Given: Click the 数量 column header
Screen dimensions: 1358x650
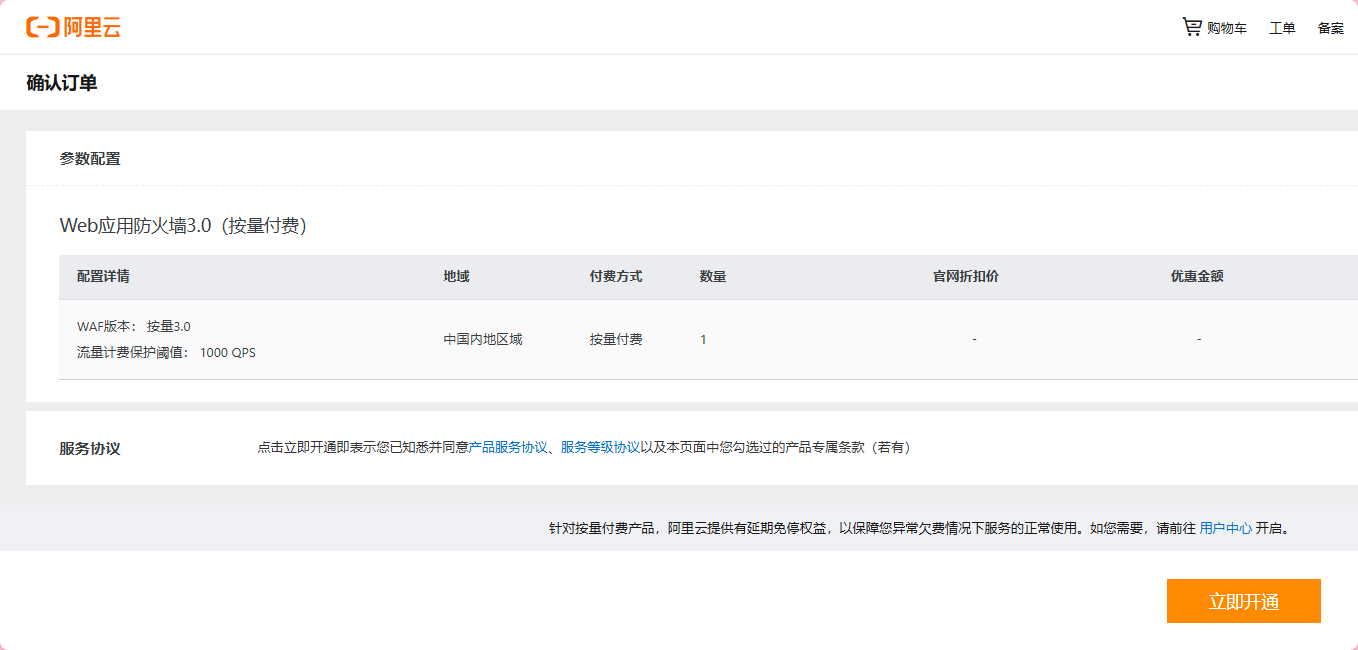Looking at the screenshot, I should tap(713, 276).
